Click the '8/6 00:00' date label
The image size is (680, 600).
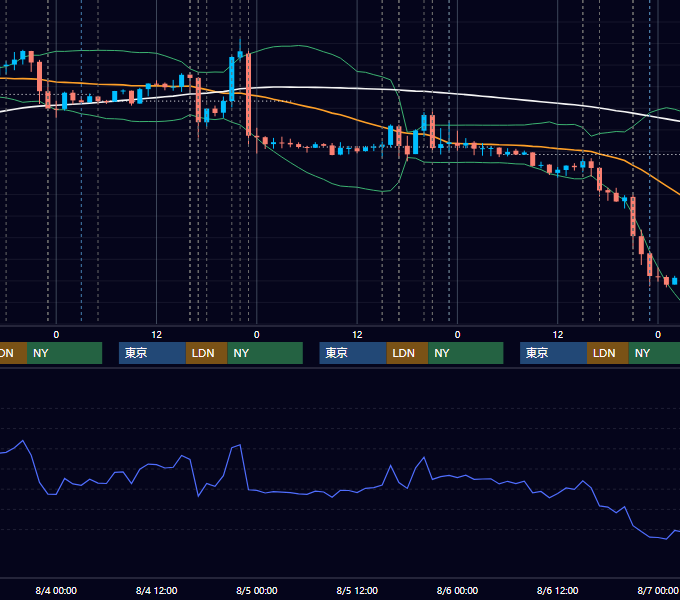pyautogui.click(x=457, y=590)
